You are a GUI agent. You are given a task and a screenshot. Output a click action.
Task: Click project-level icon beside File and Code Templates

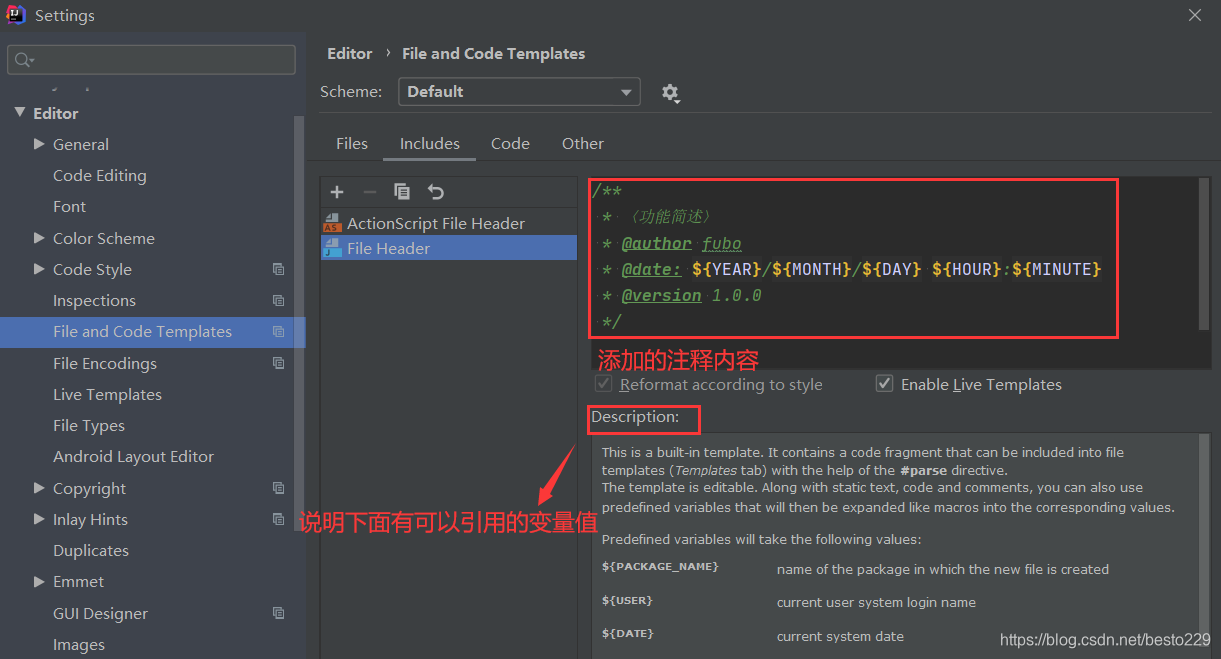point(278,331)
